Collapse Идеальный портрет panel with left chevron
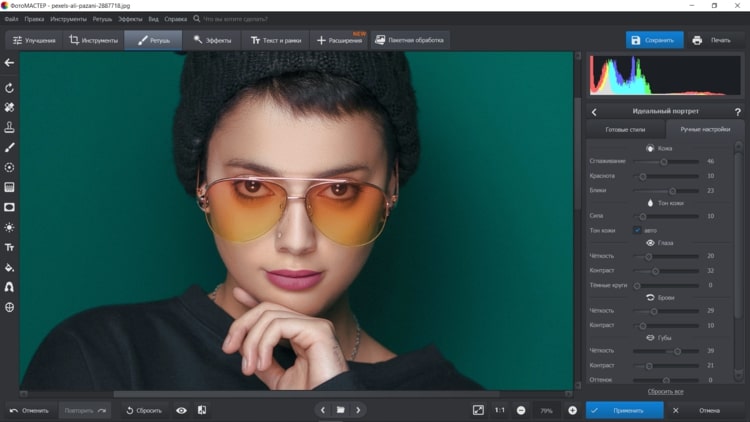 click(x=595, y=112)
